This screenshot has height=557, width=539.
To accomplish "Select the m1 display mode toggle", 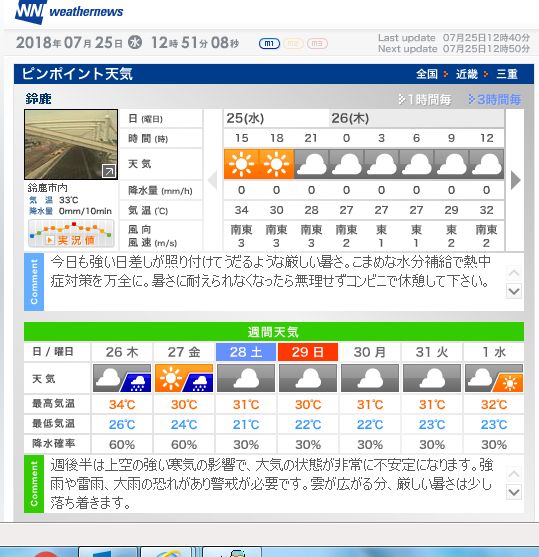I will (269, 44).
